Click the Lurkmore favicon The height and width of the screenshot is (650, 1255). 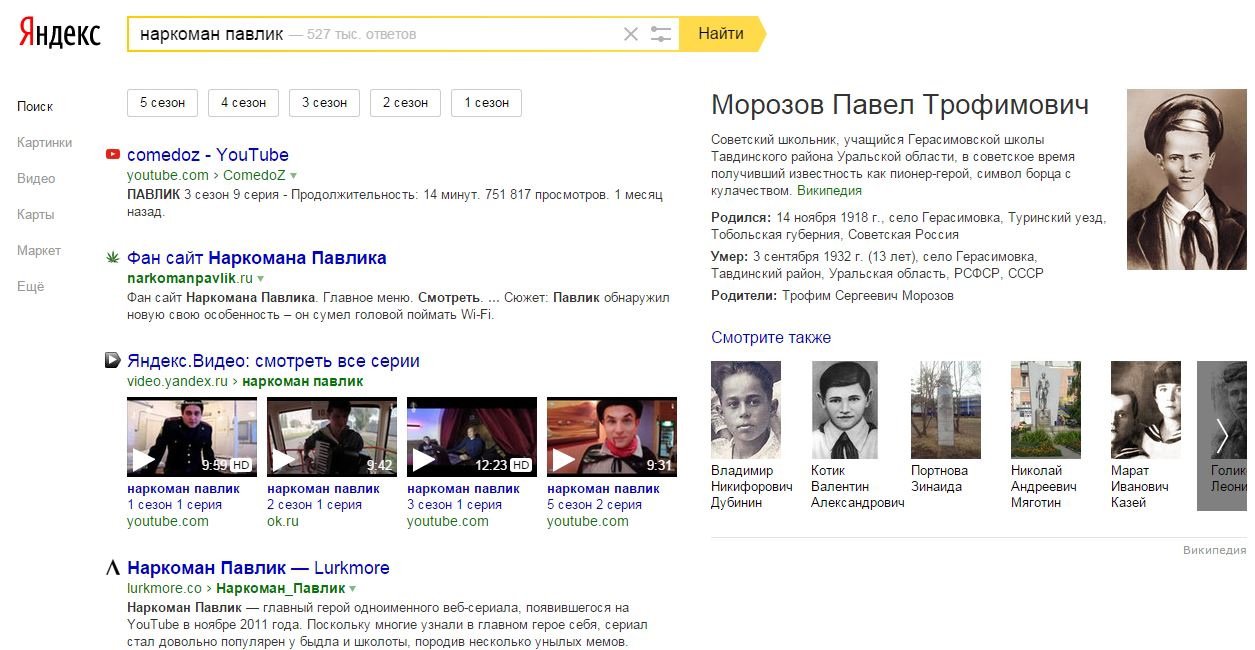pyautogui.click(x=113, y=568)
